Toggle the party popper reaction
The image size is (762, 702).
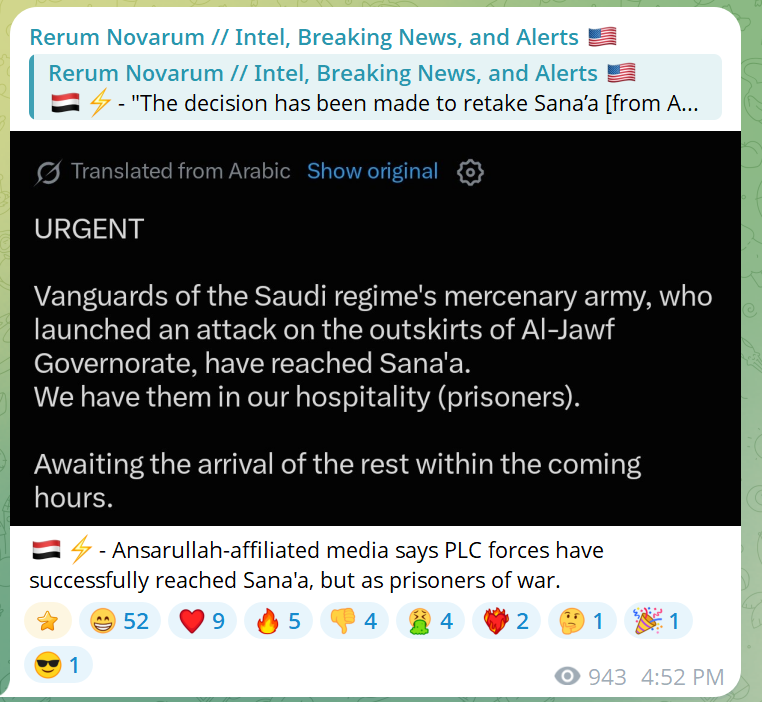point(658,621)
